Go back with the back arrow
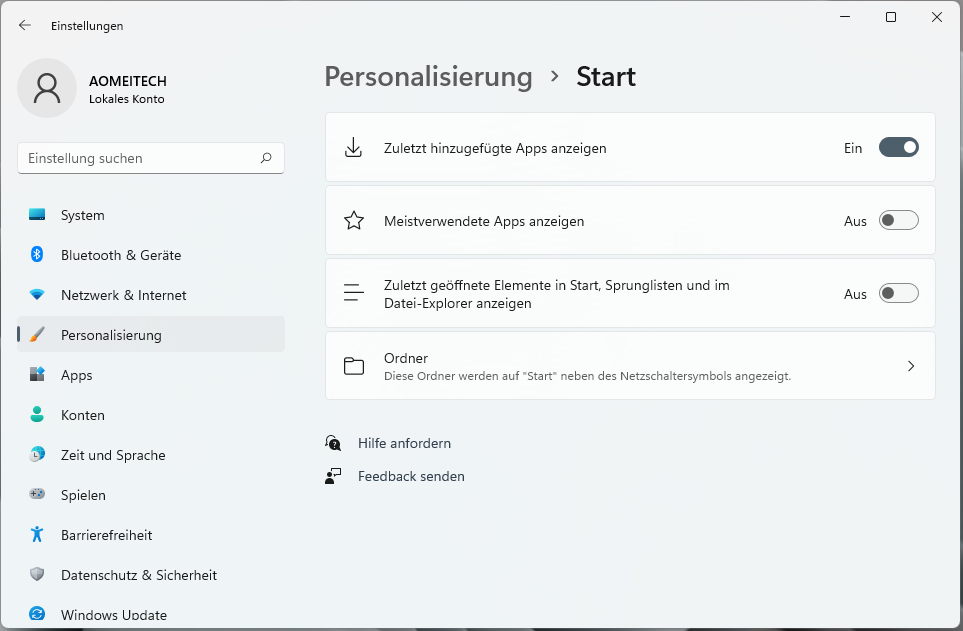This screenshot has width=963, height=631. coord(25,25)
